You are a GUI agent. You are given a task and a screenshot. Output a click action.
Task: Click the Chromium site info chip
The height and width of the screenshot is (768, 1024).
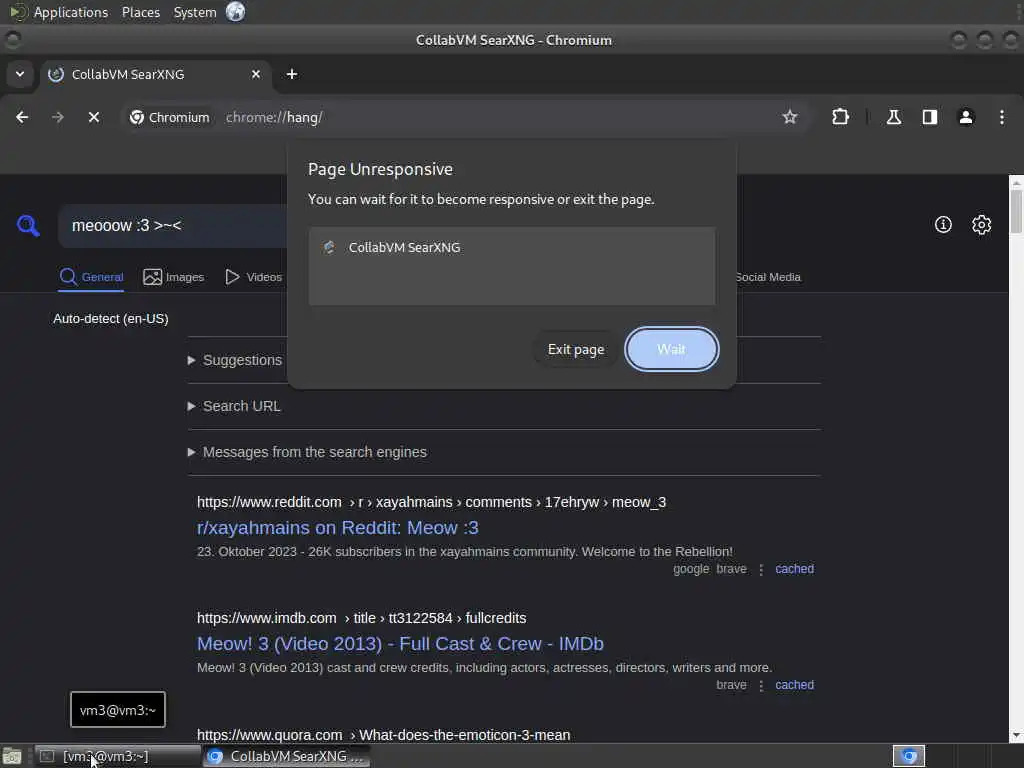pos(170,118)
